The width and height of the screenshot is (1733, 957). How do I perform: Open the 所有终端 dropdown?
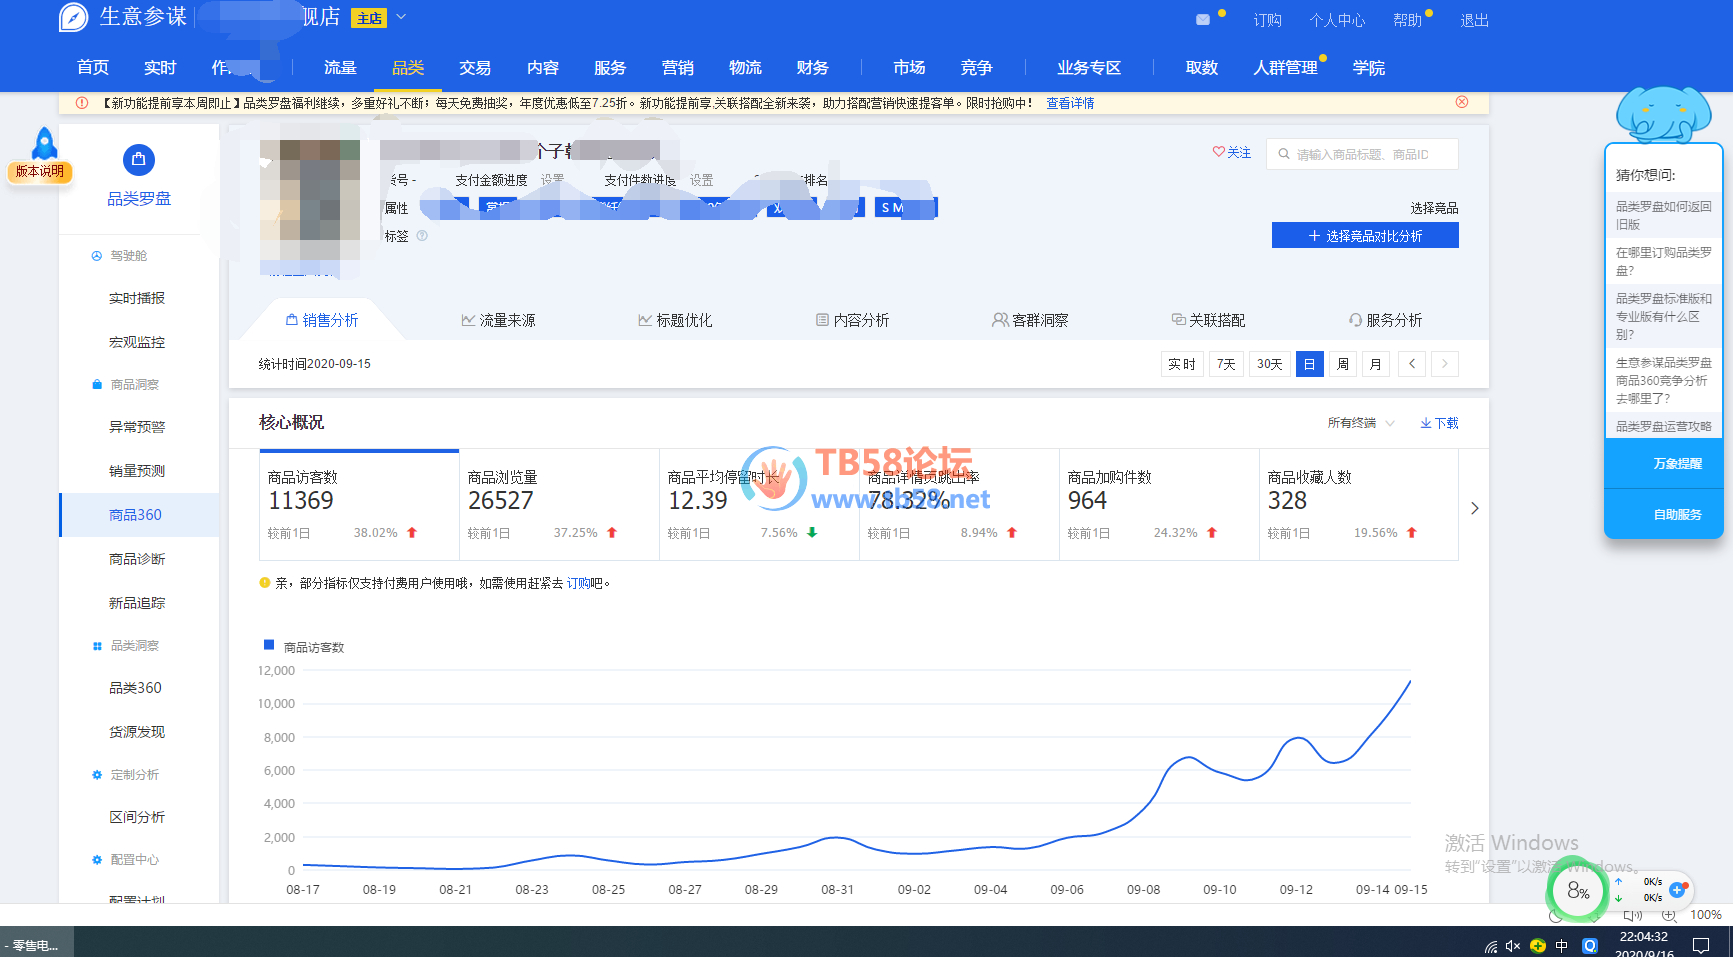[1360, 423]
